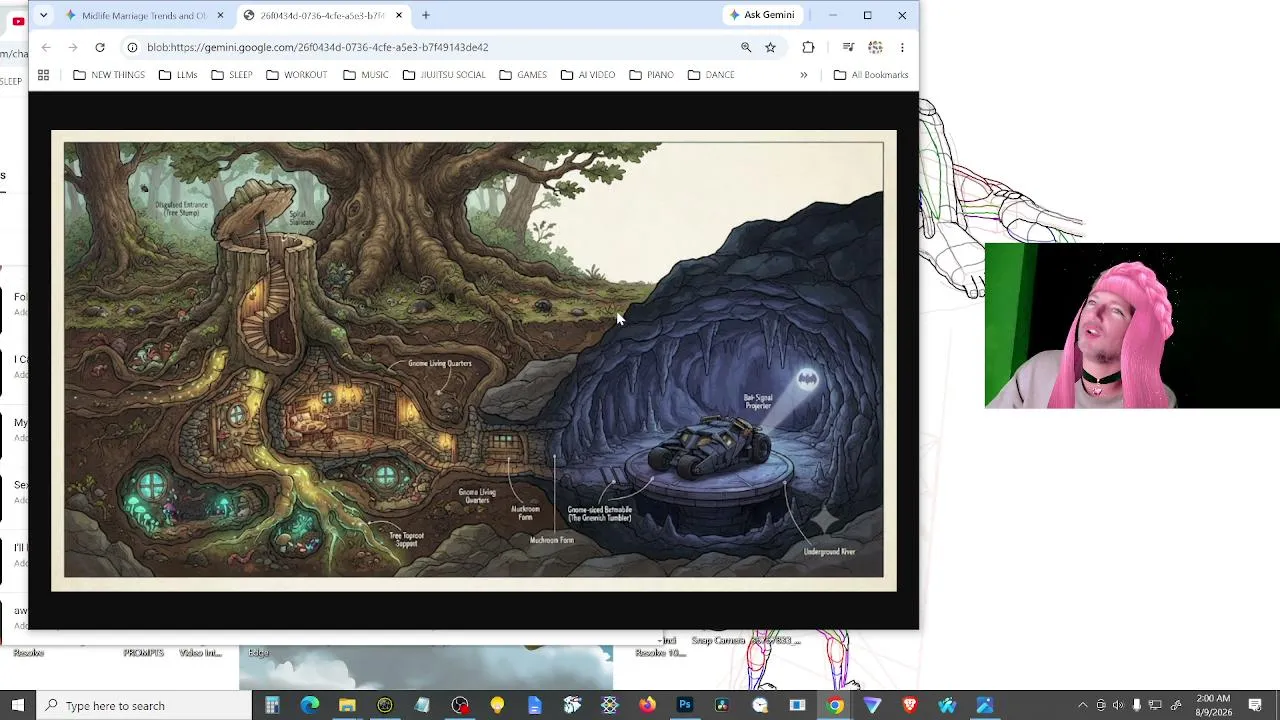
Task: Click the YouTube icon in background window
Action: (x=18, y=21)
